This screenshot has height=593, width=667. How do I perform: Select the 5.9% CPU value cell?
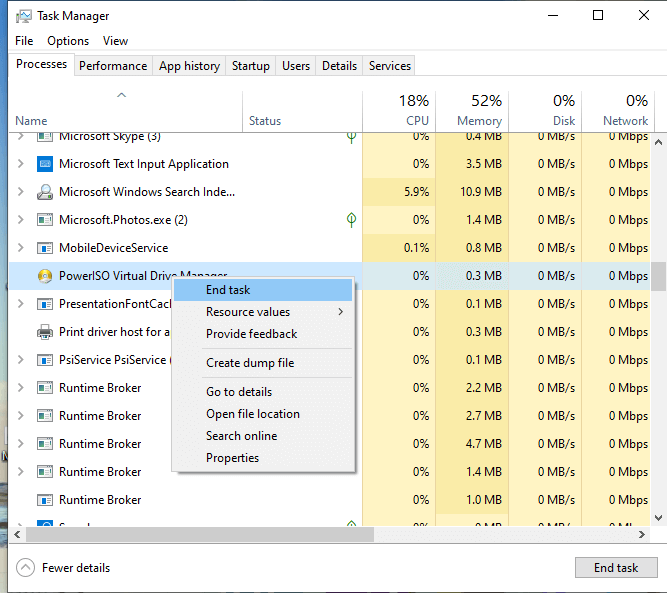[x=399, y=192]
